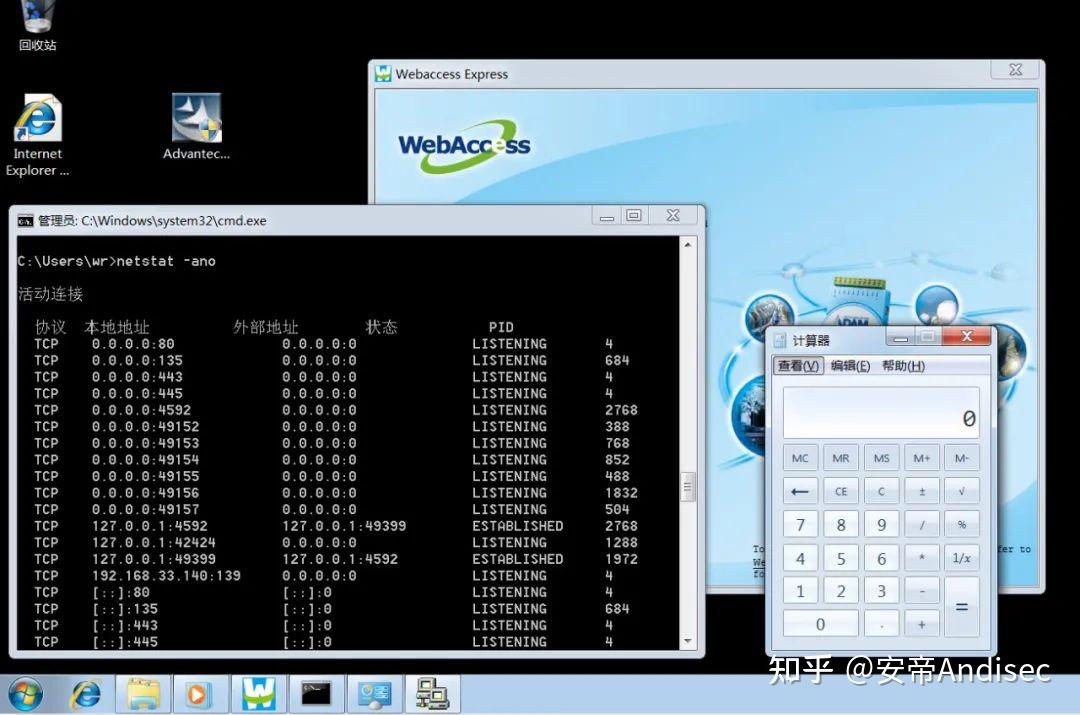Click the minus button
The height and width of the screenshot is (715, 1080).
(x=922, y=591)
